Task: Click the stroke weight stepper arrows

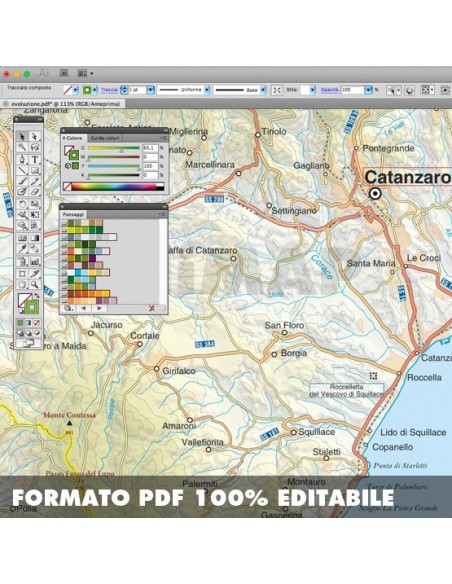Action: [124, 90]
